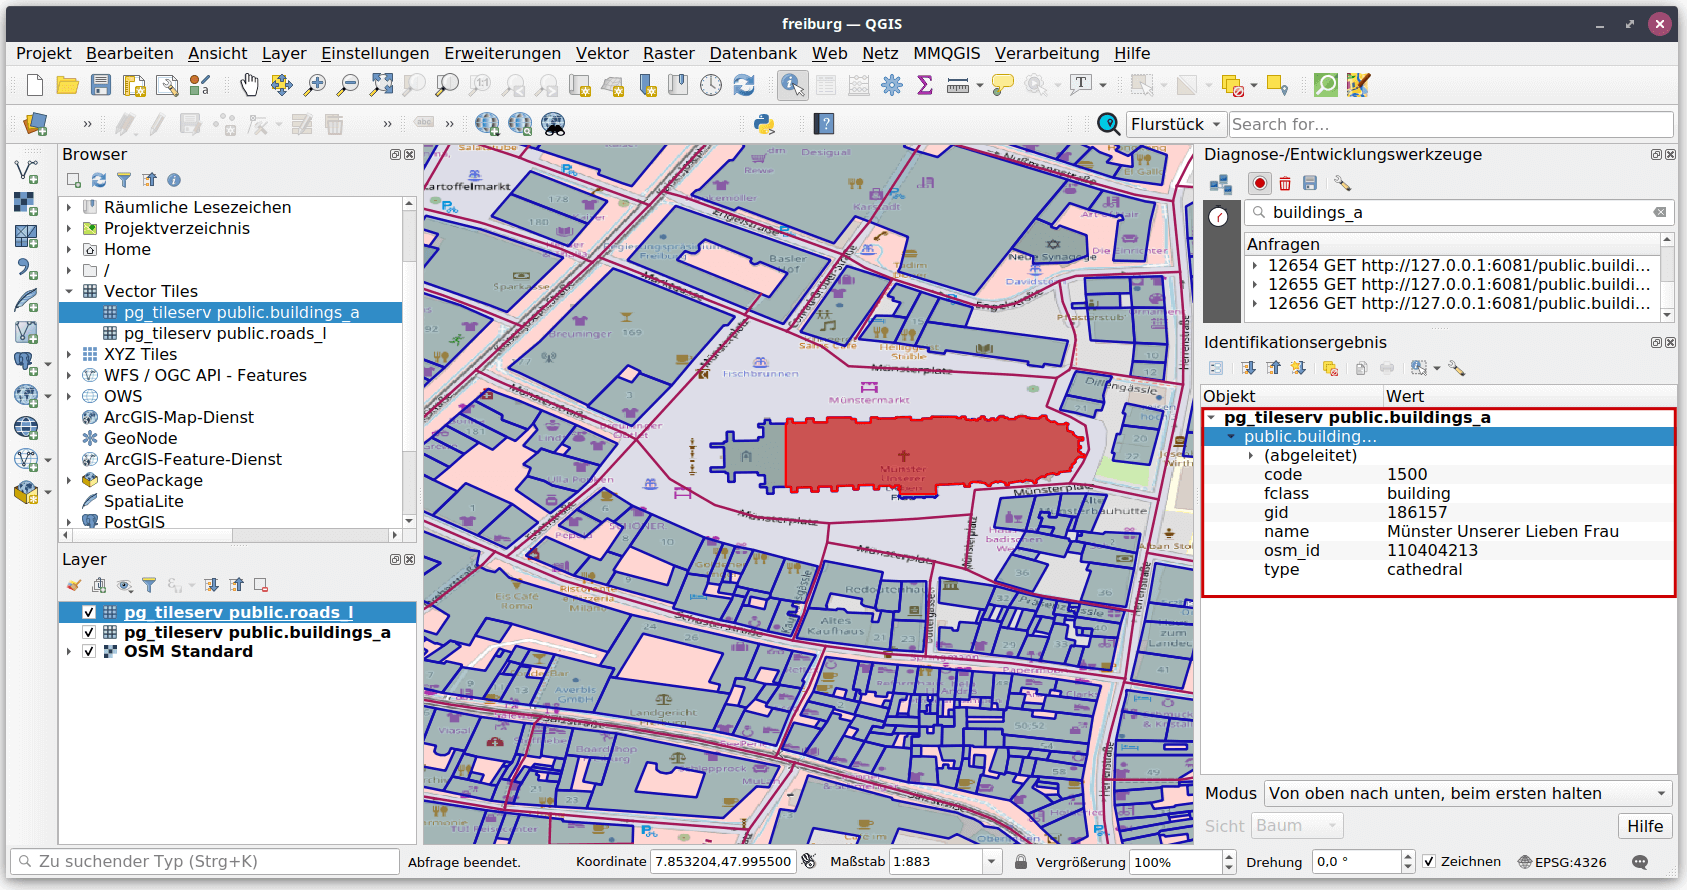Activate the Identify Features tool

point(792,85)
